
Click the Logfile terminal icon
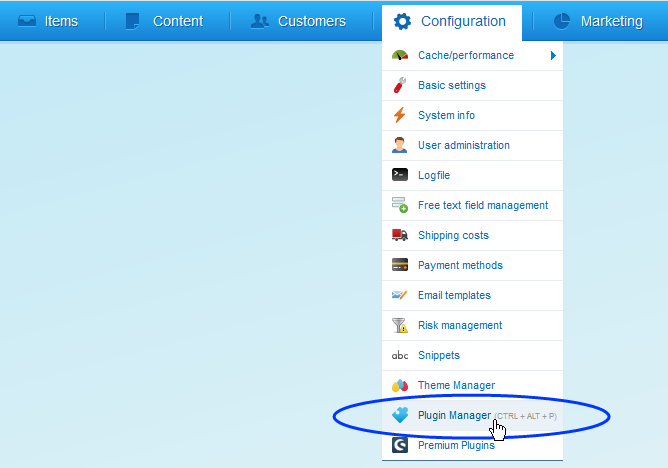400,175
